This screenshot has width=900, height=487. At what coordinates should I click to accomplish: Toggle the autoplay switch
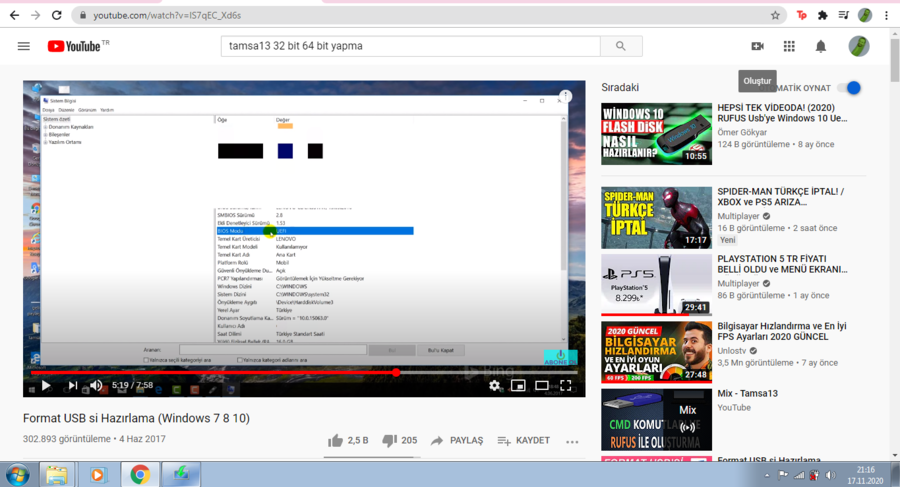pyautogui.click(x=849, y=88)
